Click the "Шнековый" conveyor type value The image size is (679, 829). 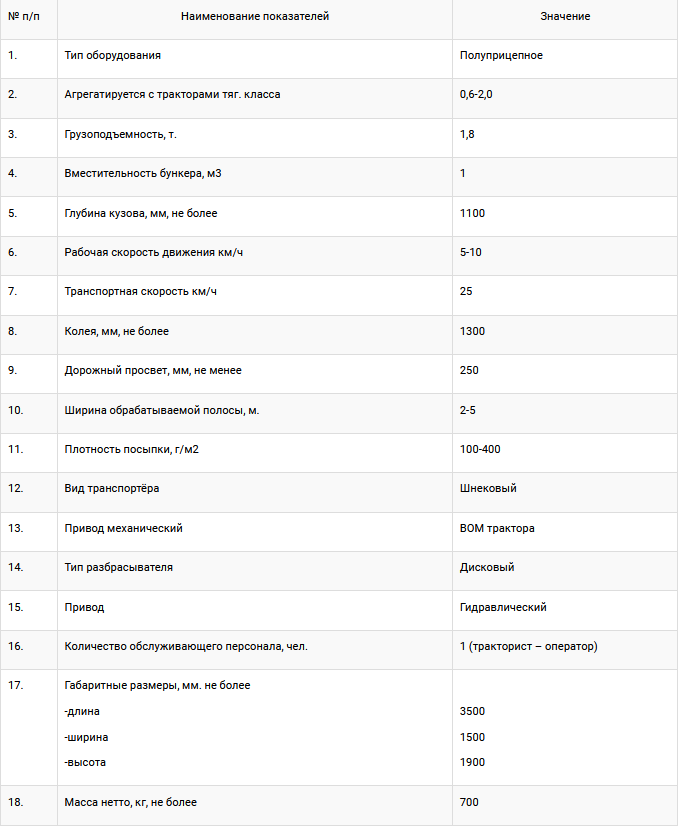(488, 489)
